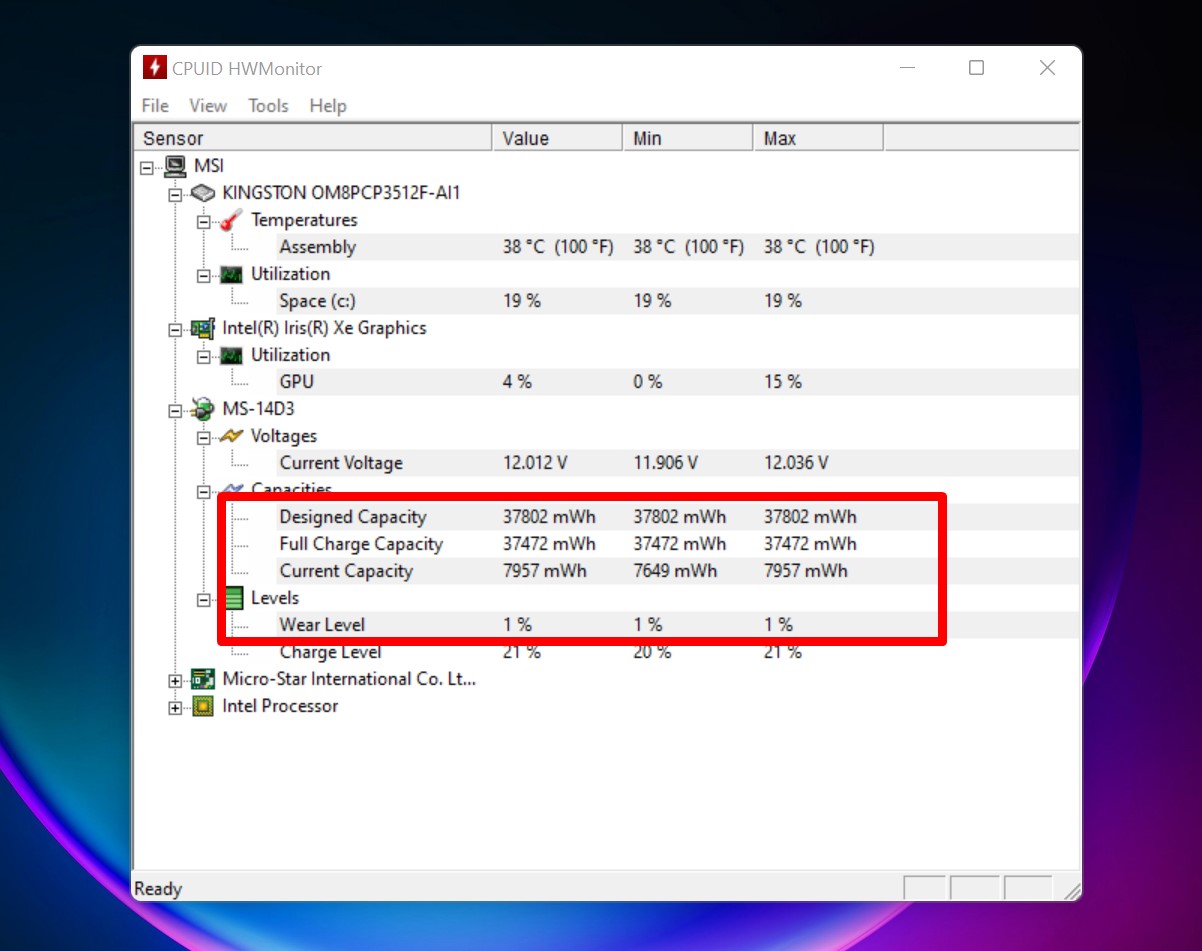Image resolution: width=1202 pixels, height=951 pixels.
Task: Click the Intel Processor chip icon
Action: point(203,706)
